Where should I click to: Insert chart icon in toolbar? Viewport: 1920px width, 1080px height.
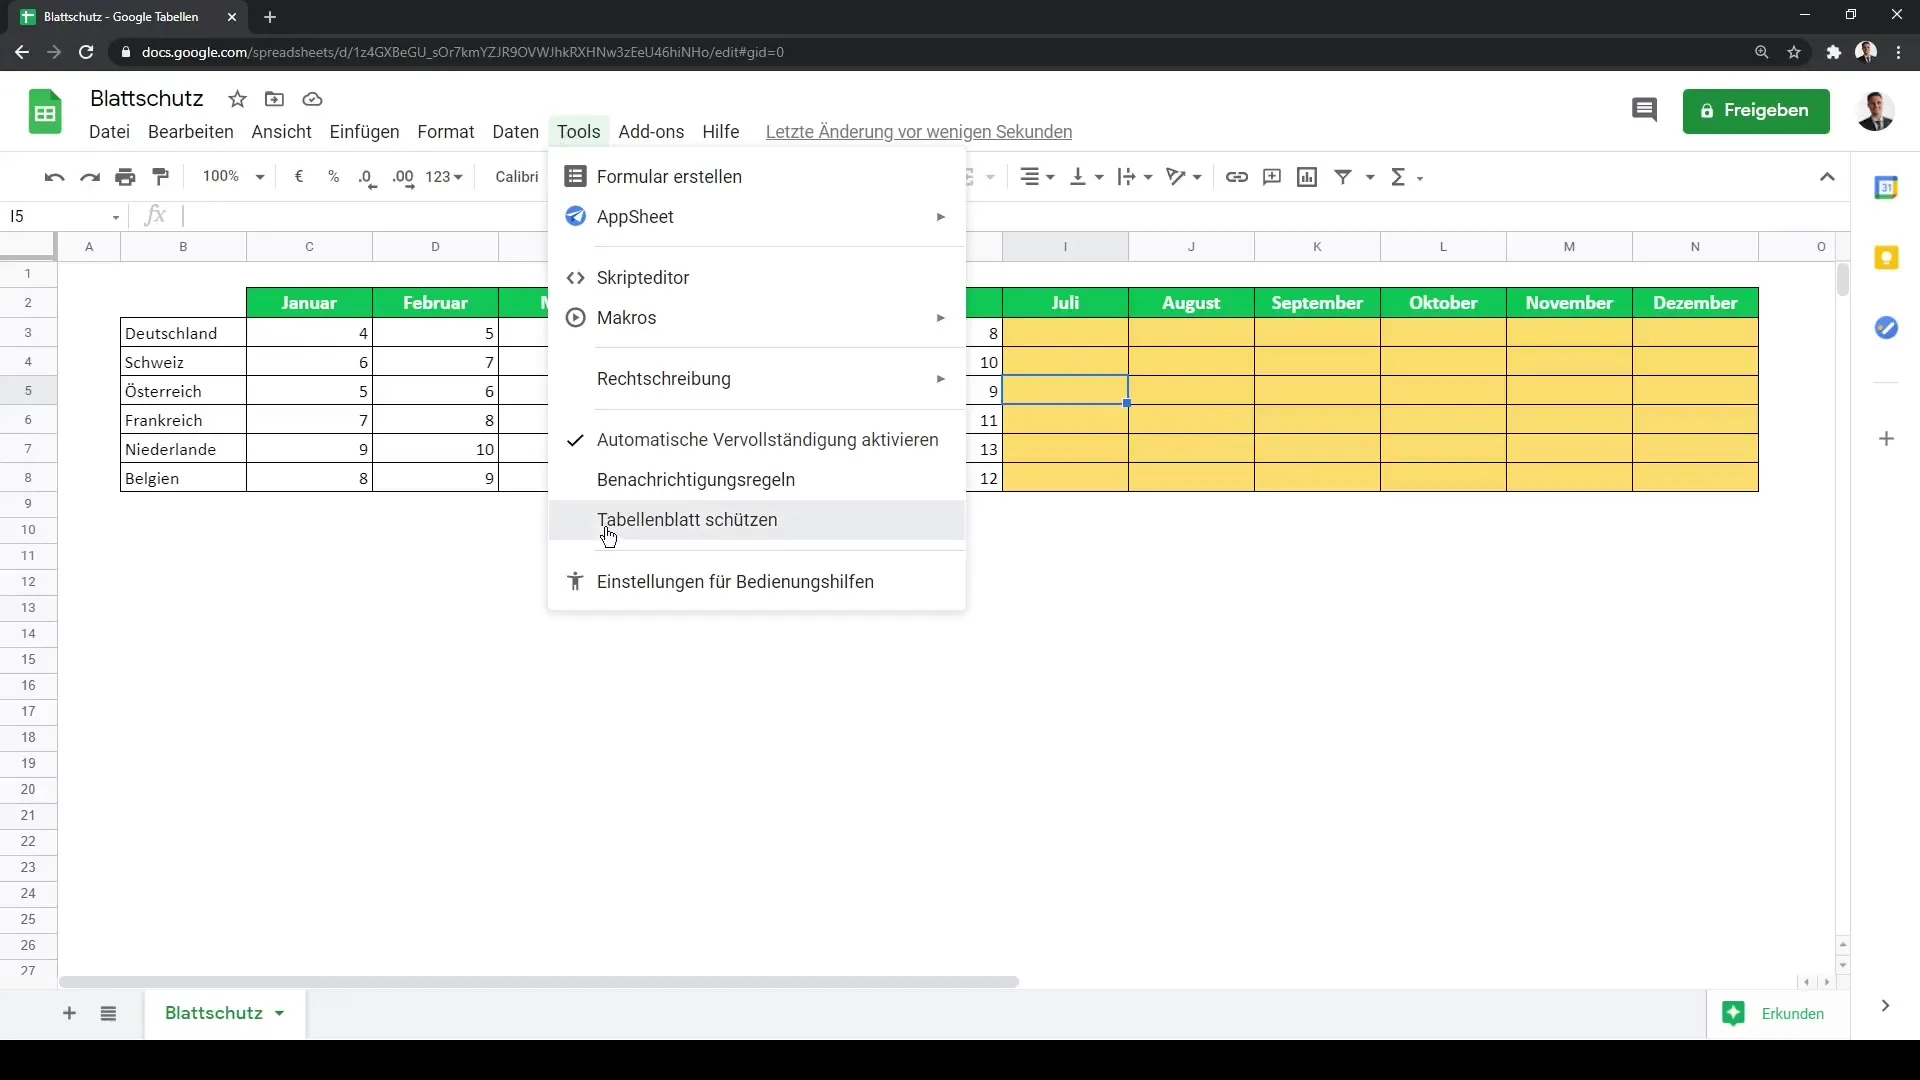(1307, 177)
